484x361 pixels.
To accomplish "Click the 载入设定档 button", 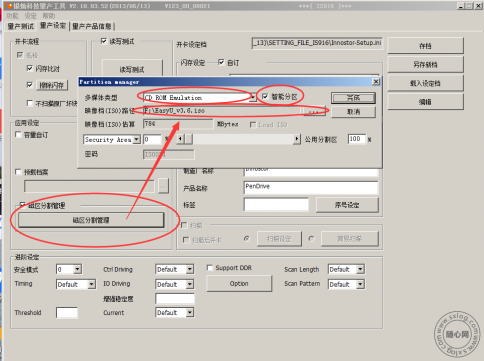I will [x=425, y=83].
